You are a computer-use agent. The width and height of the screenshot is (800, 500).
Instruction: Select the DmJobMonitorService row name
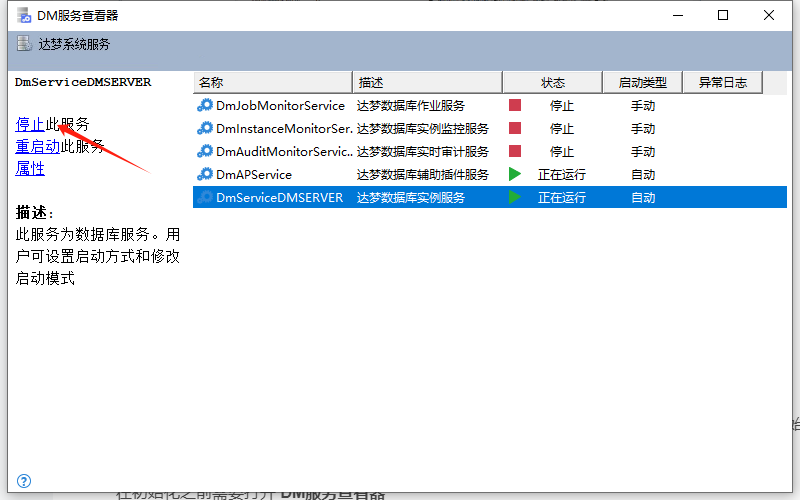[x=280, y=106]
